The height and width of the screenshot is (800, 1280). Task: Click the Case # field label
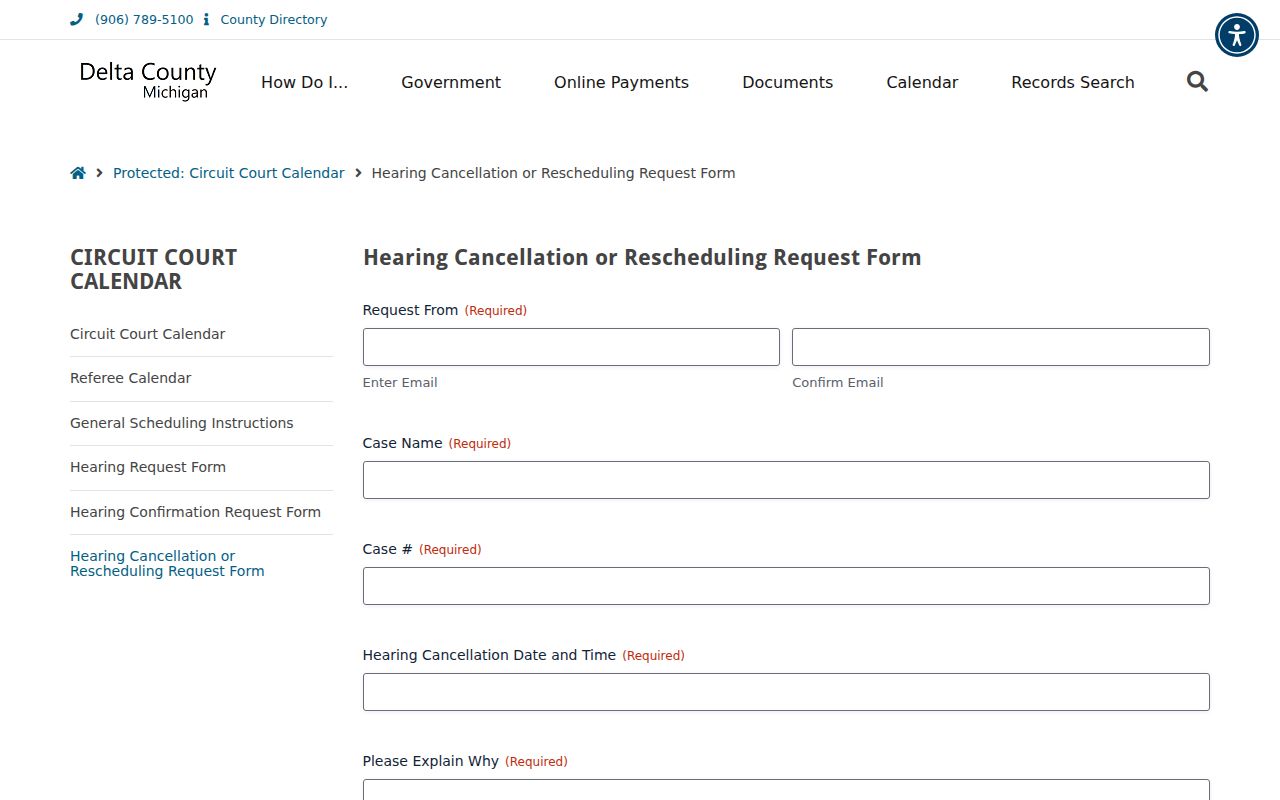coord(387,549)
